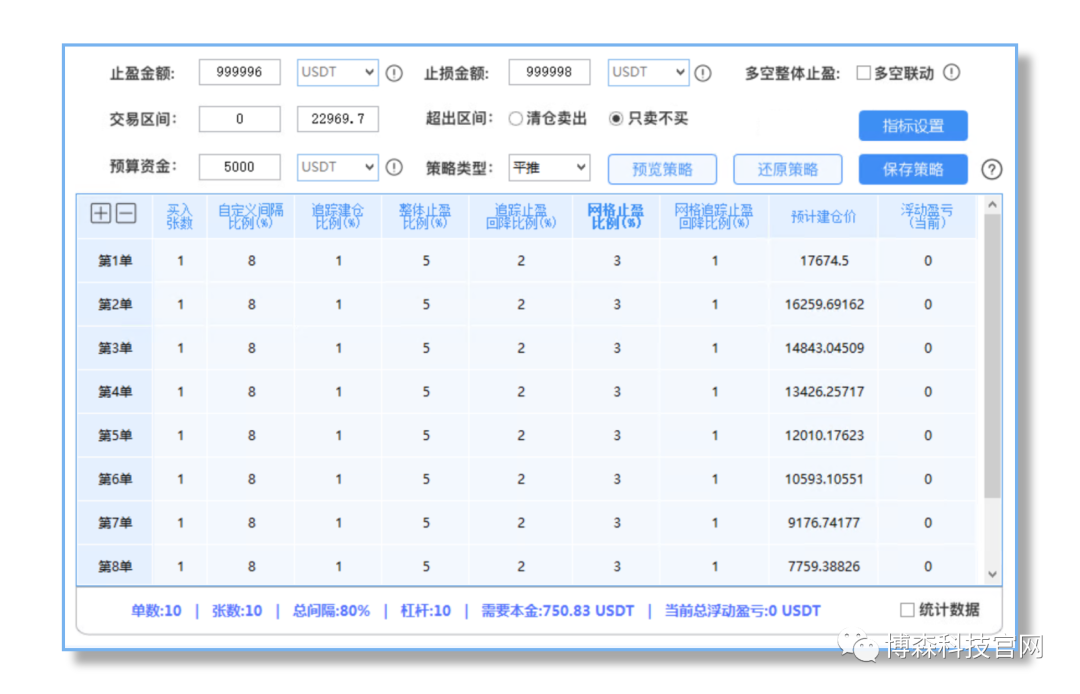Open the USDT dropdown for 止盈金额
This screenshot has width=1080, height=694.
[337, 72]
